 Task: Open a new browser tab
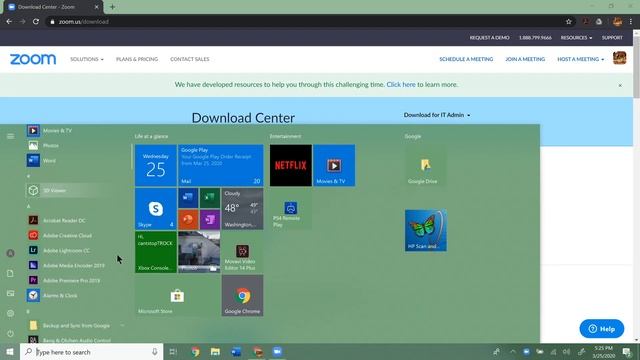click(x=112, y=7)
